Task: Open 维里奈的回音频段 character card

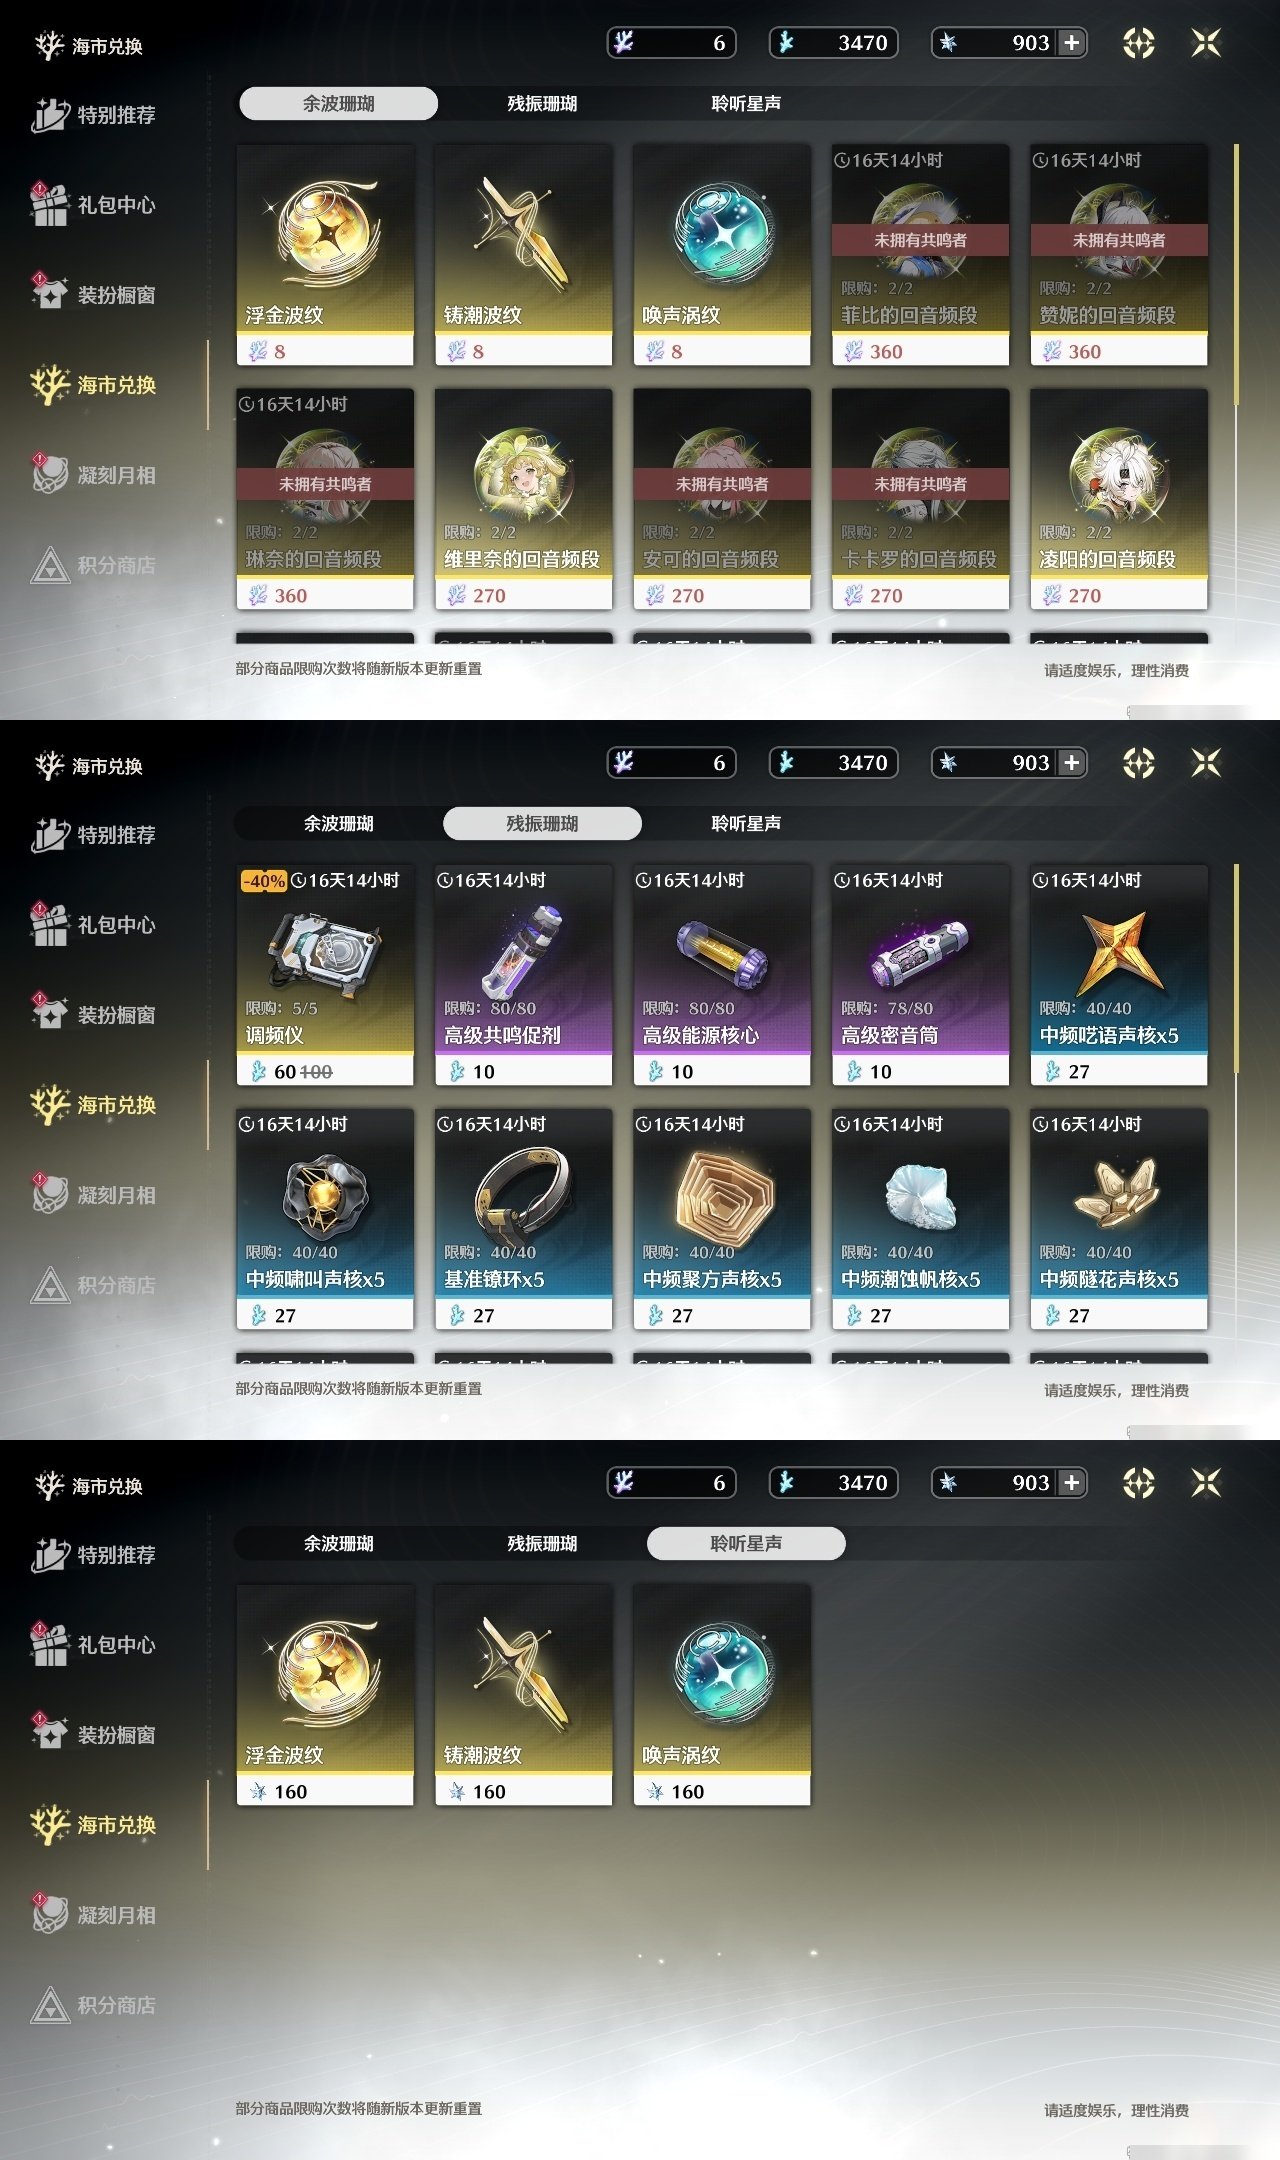Action: (523, 499)
